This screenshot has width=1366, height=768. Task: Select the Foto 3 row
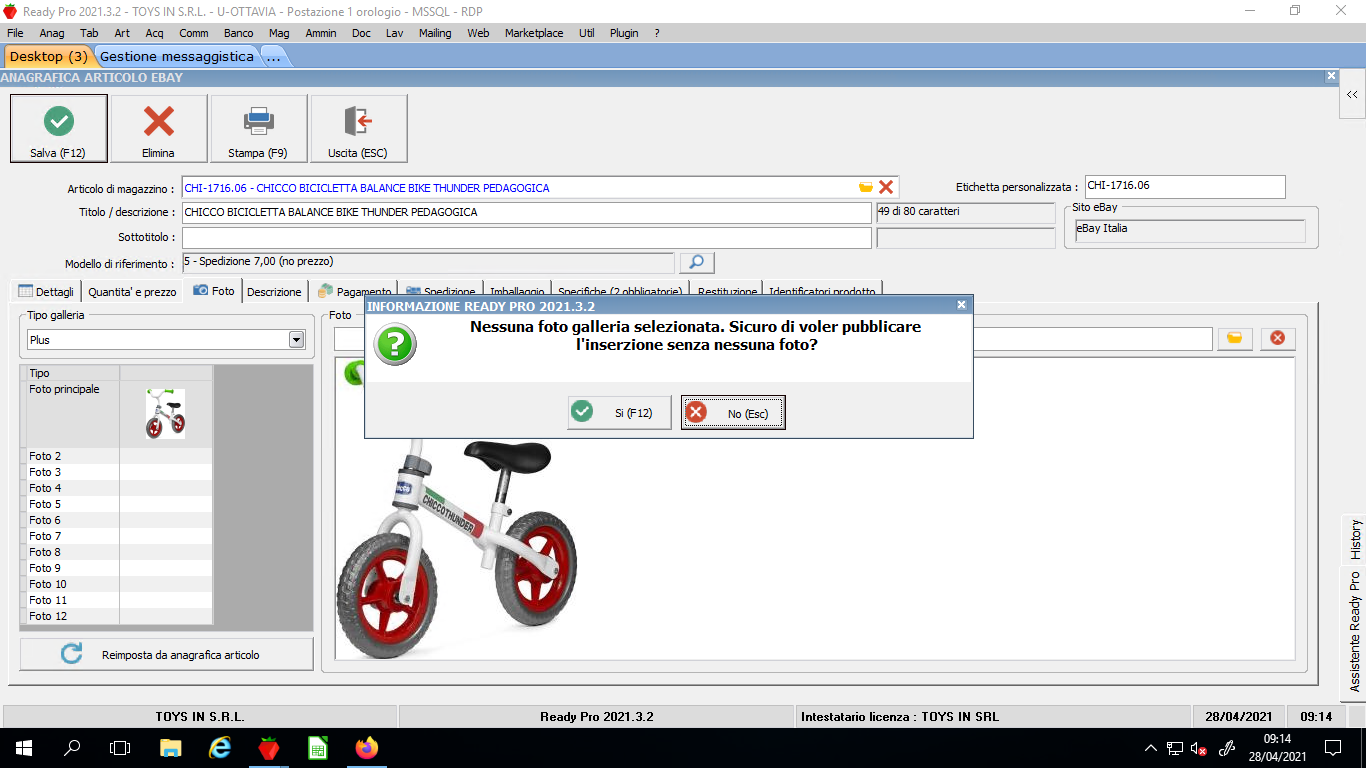coord(116,472)
